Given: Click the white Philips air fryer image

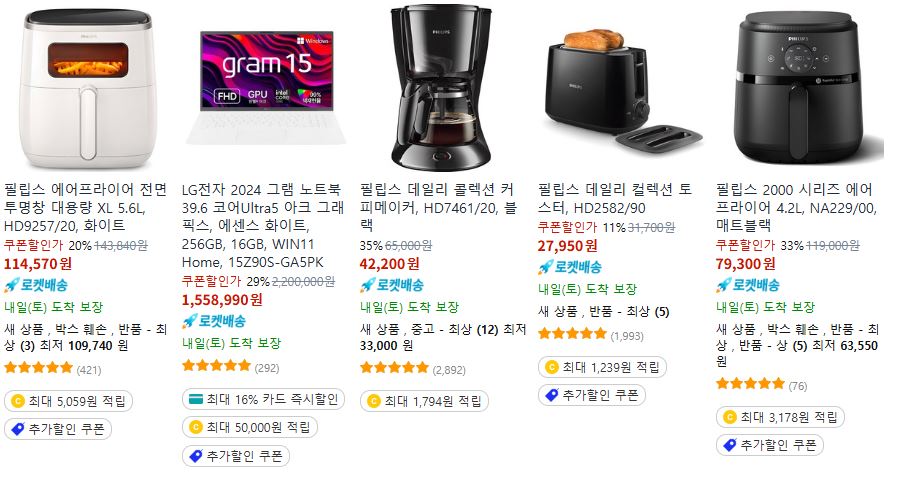Looking at the screenshot, I should pyautogui.click(x=88, y=89).
